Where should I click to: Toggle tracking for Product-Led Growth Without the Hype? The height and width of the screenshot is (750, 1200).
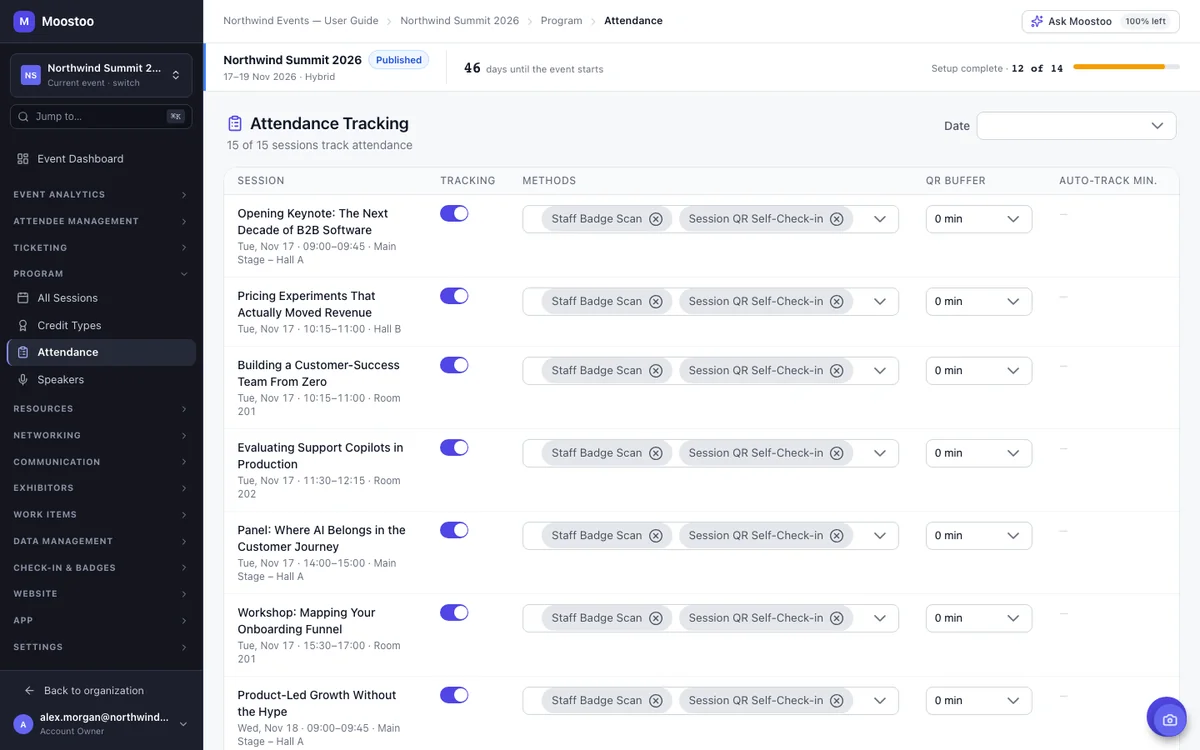point(454,695)
